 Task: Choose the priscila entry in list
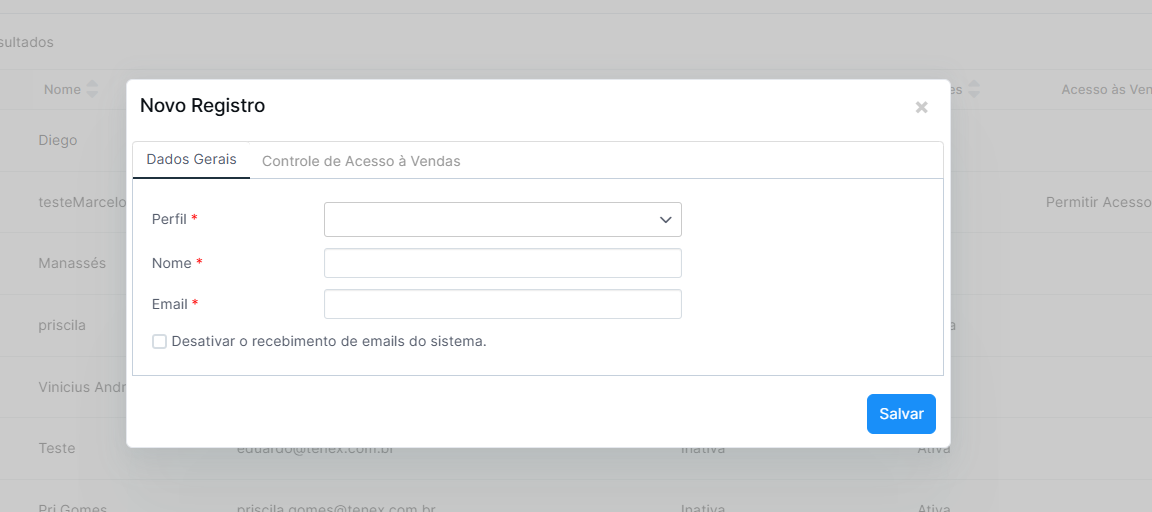click(62, 325)
